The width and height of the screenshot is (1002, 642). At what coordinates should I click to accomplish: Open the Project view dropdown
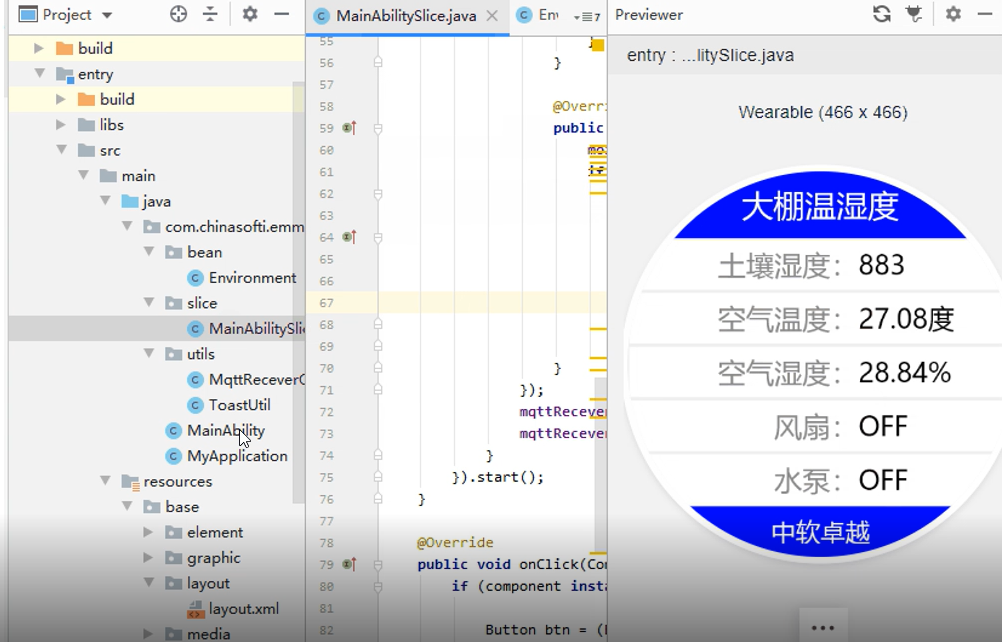pyautogui.click(x=107, y=15)
